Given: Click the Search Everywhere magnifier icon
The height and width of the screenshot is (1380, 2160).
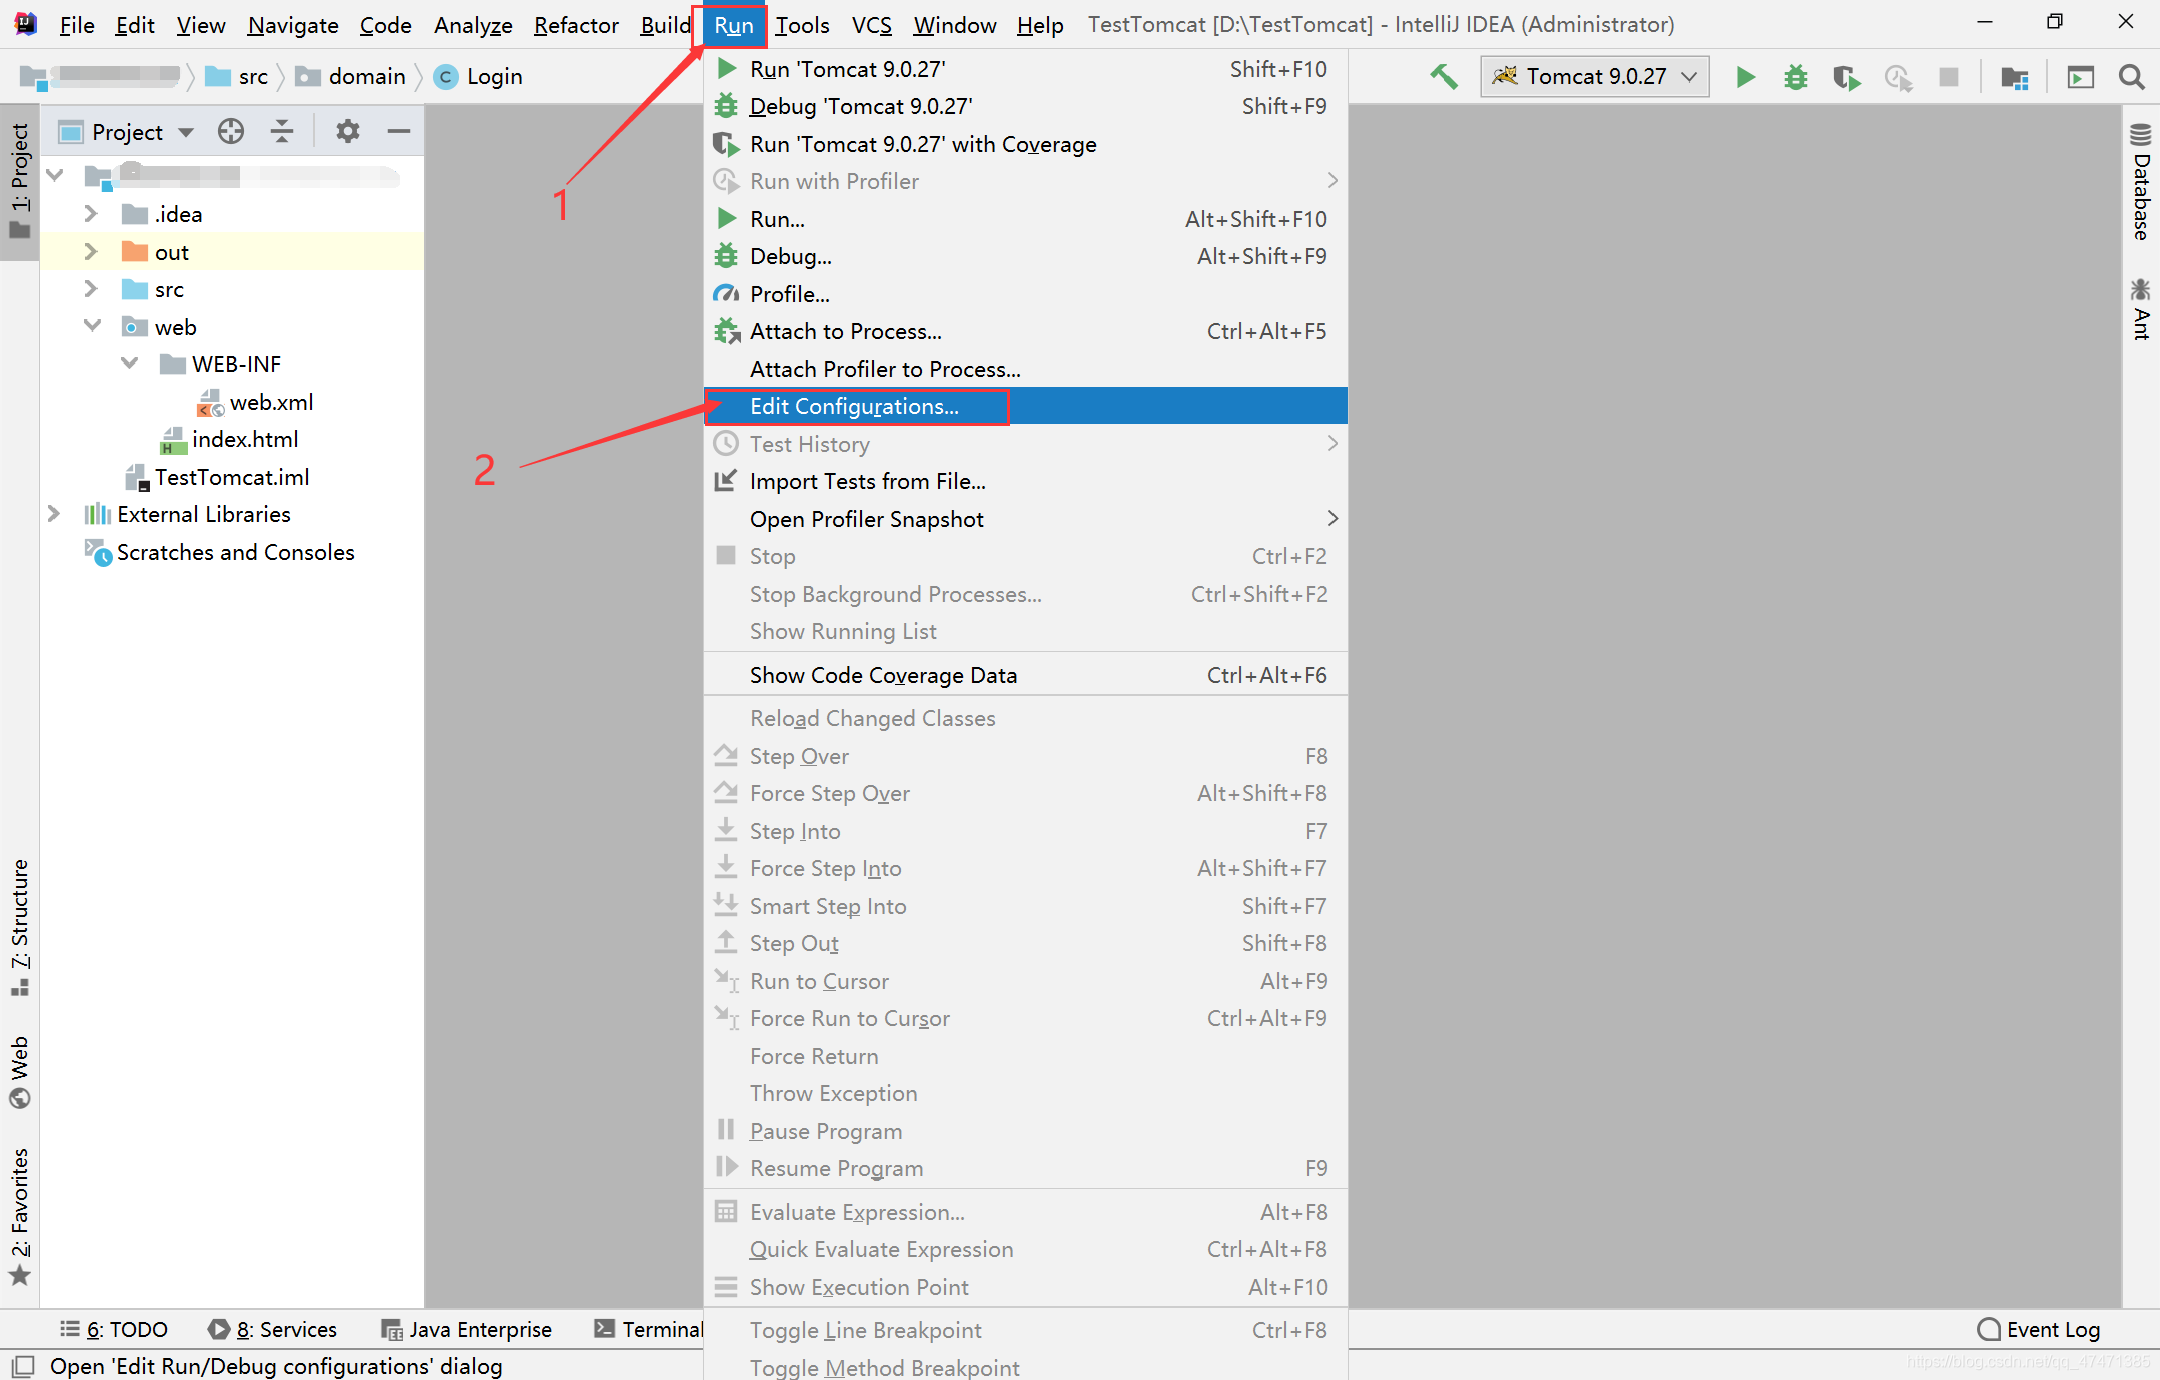Looking at the screenshot, I should [2131, 77].
